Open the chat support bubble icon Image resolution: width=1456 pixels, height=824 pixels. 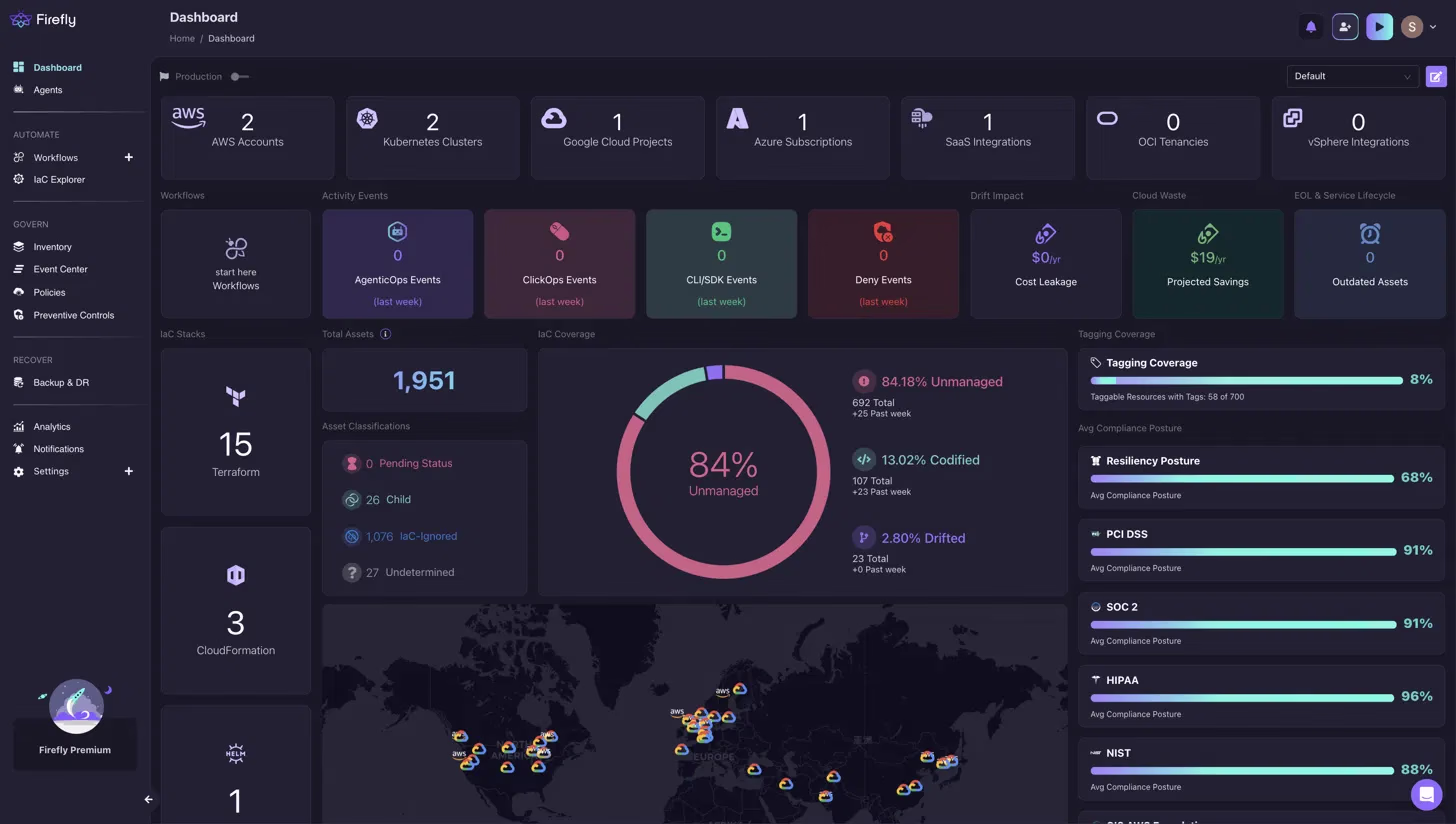pos(1426,794)
